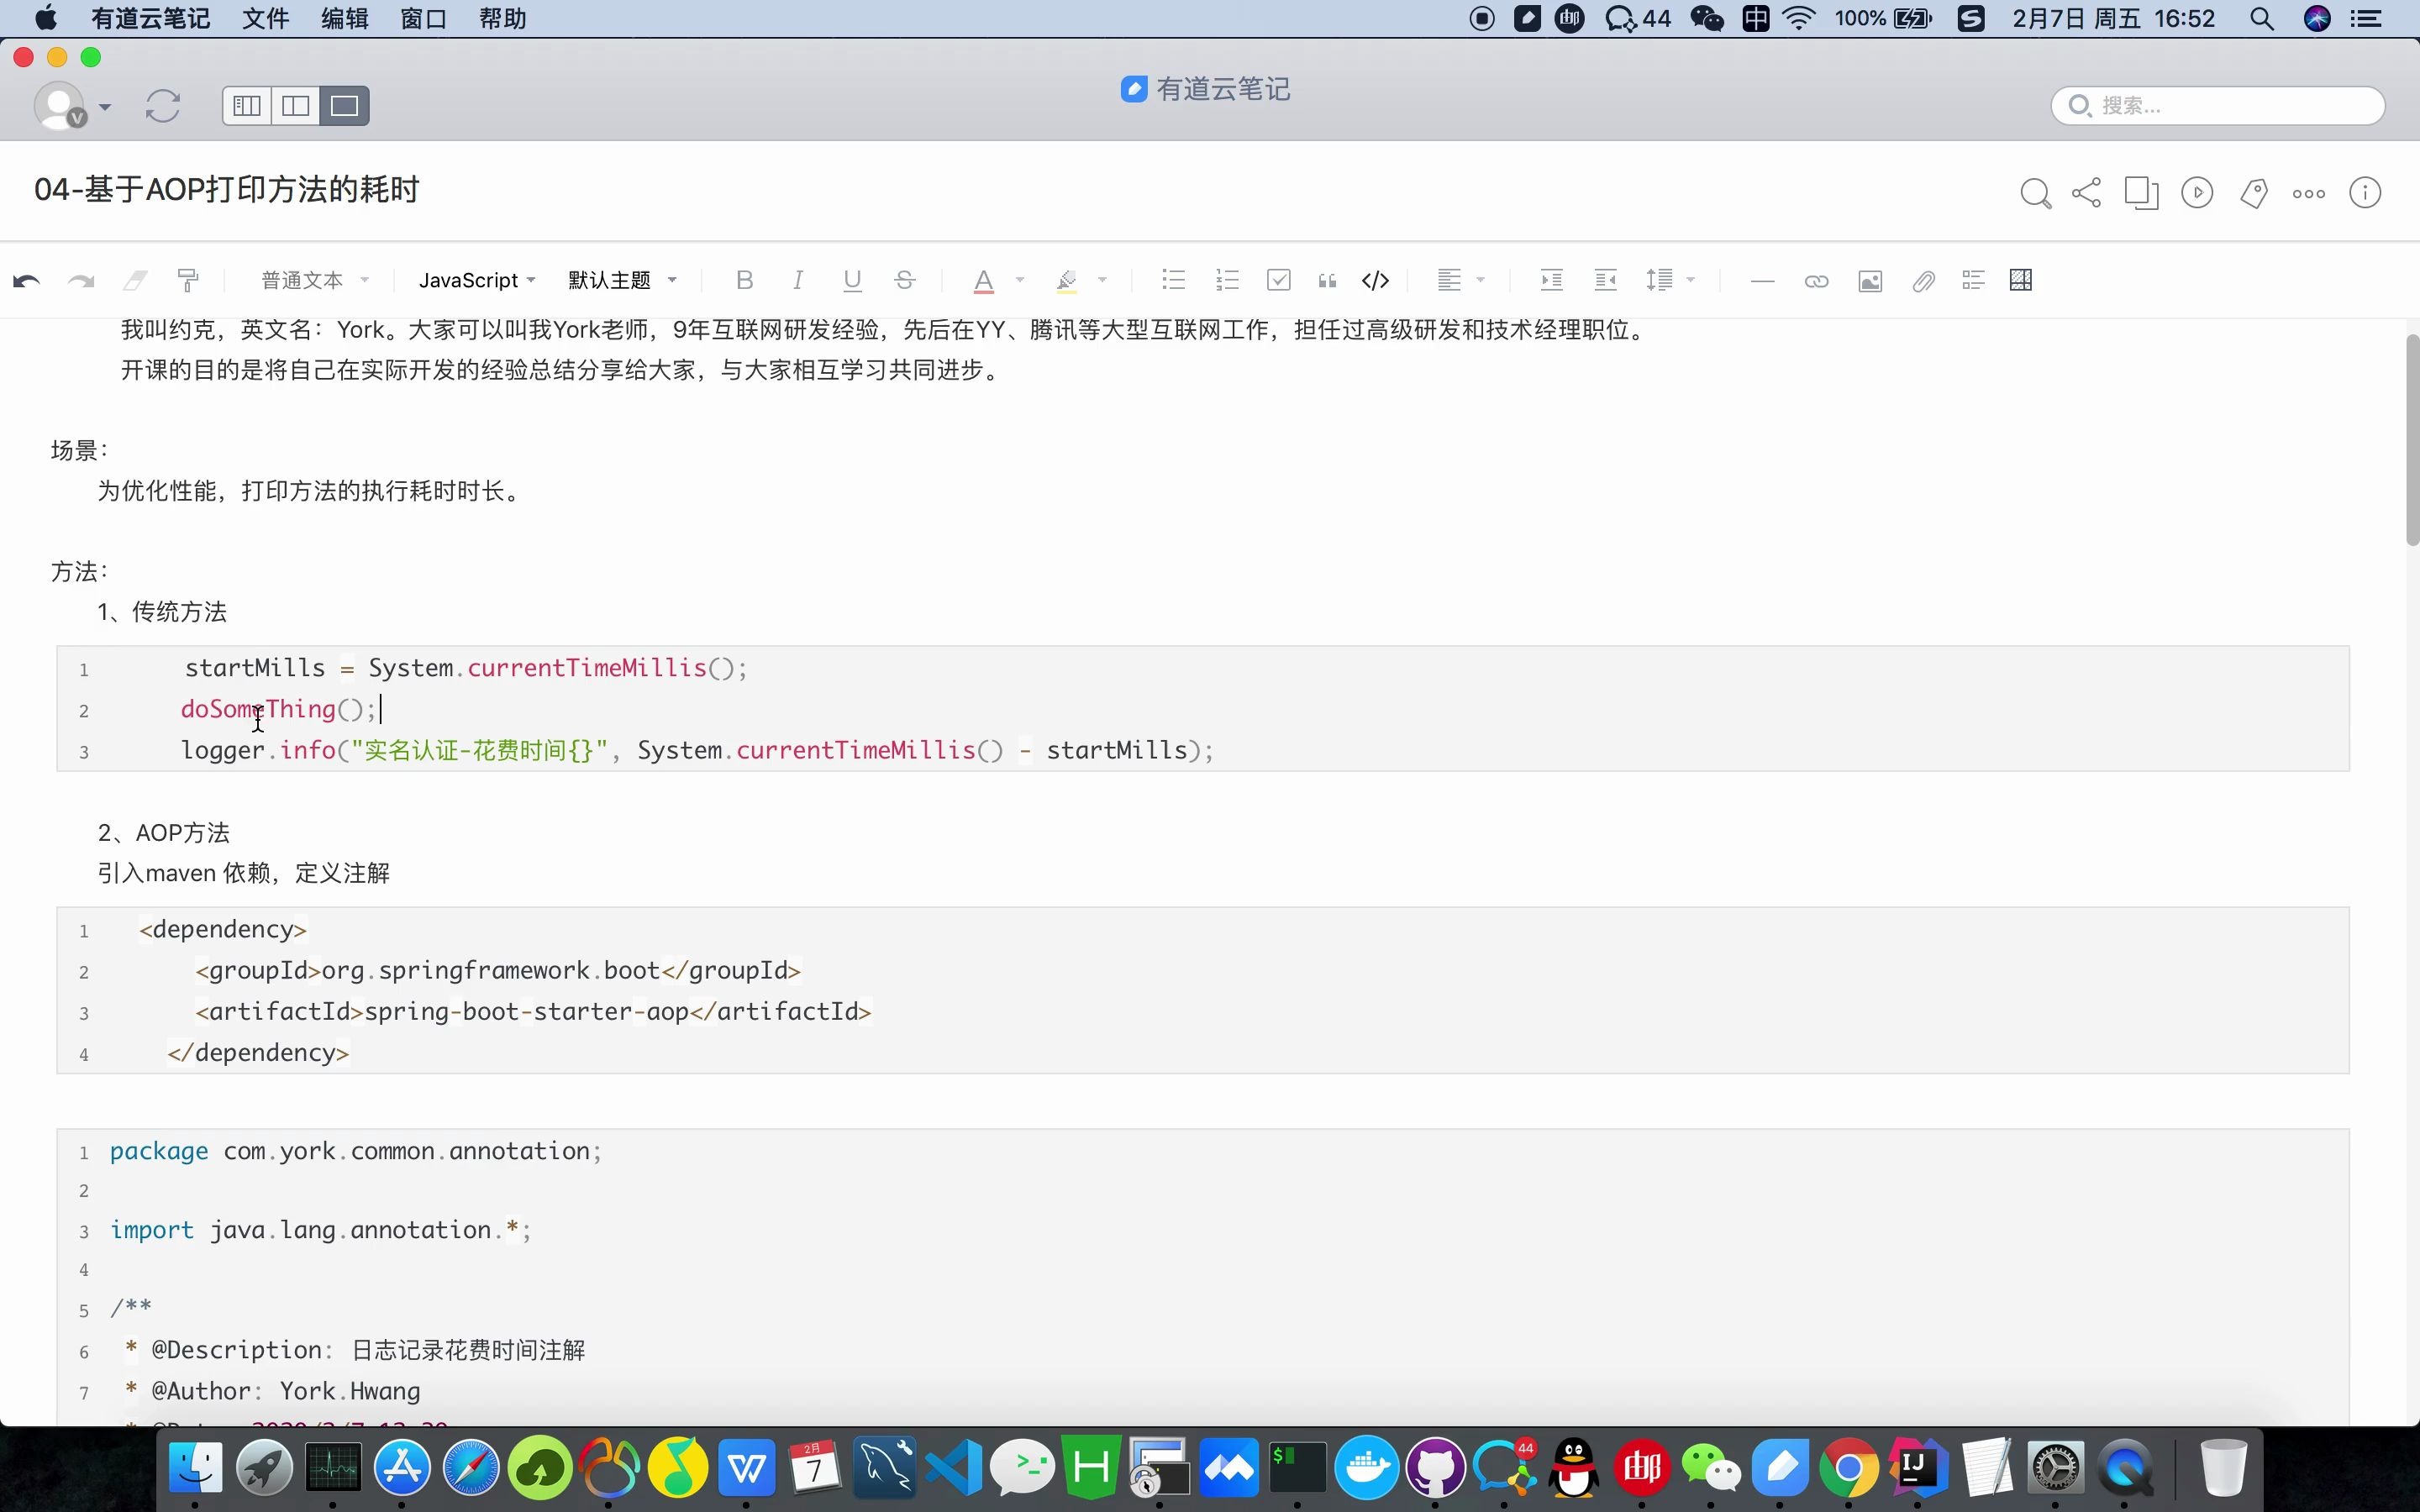
Task: Click the package com.york.common.annotation line
Action: [x=356, y=1152]
